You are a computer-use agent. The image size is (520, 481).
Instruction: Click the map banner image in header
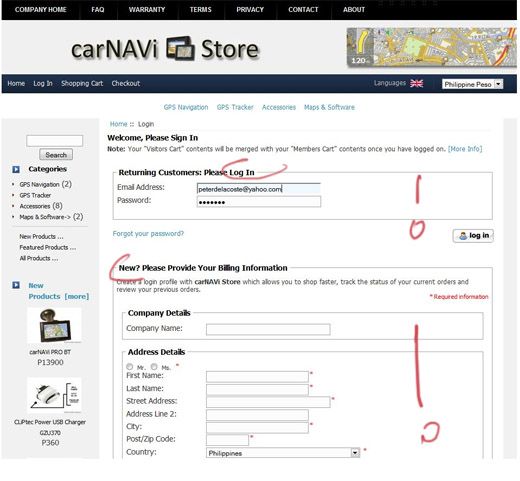431,47
